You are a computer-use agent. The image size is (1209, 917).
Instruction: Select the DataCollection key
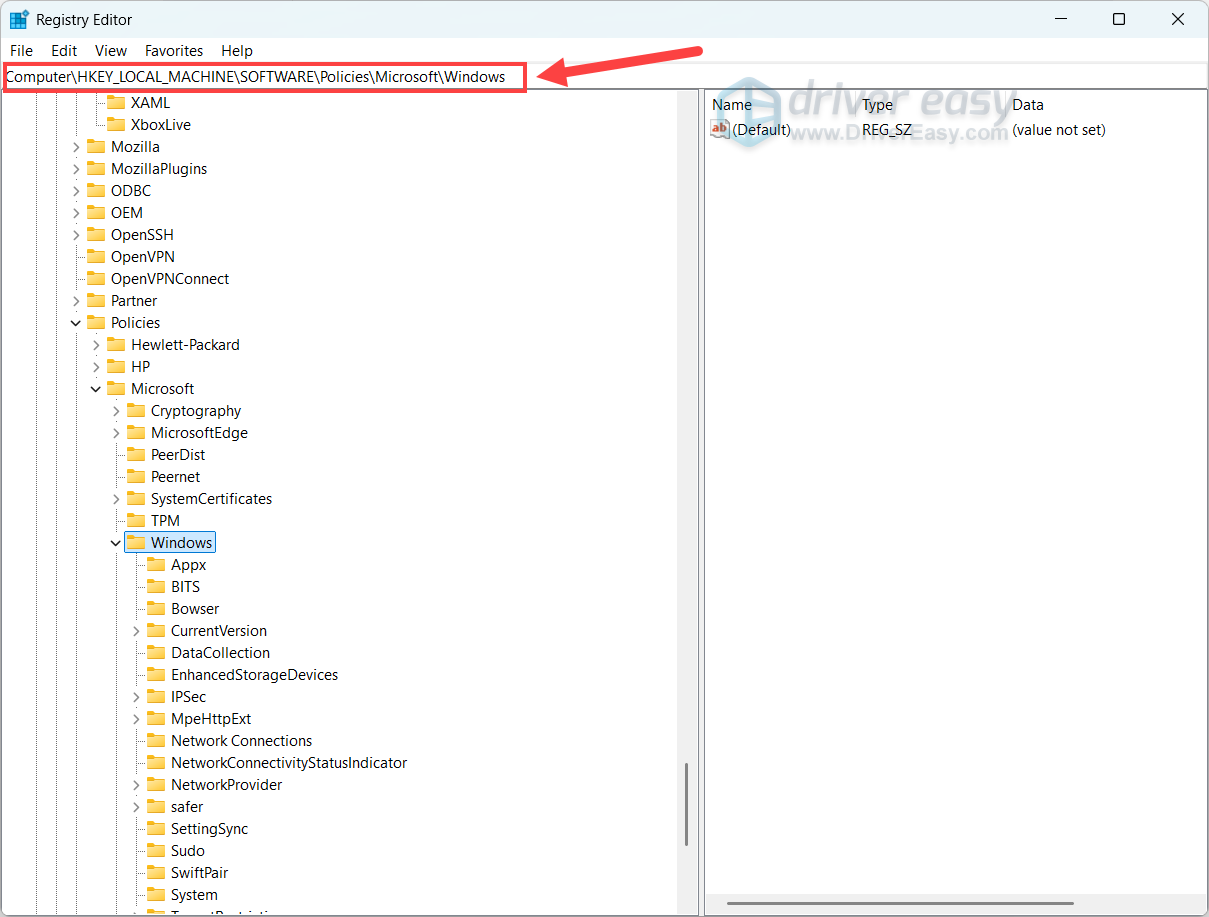(x=220, y=652)
